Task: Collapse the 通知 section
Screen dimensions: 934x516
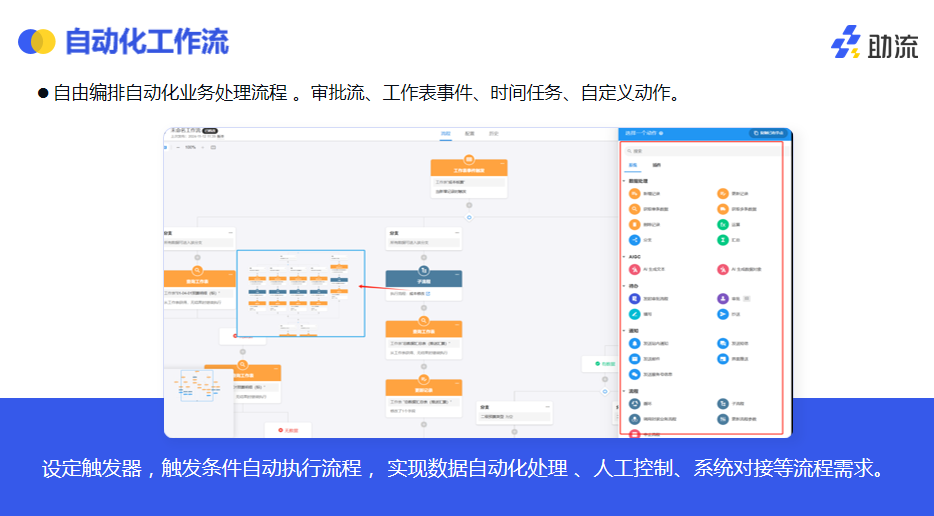Action: click(625, 330)
